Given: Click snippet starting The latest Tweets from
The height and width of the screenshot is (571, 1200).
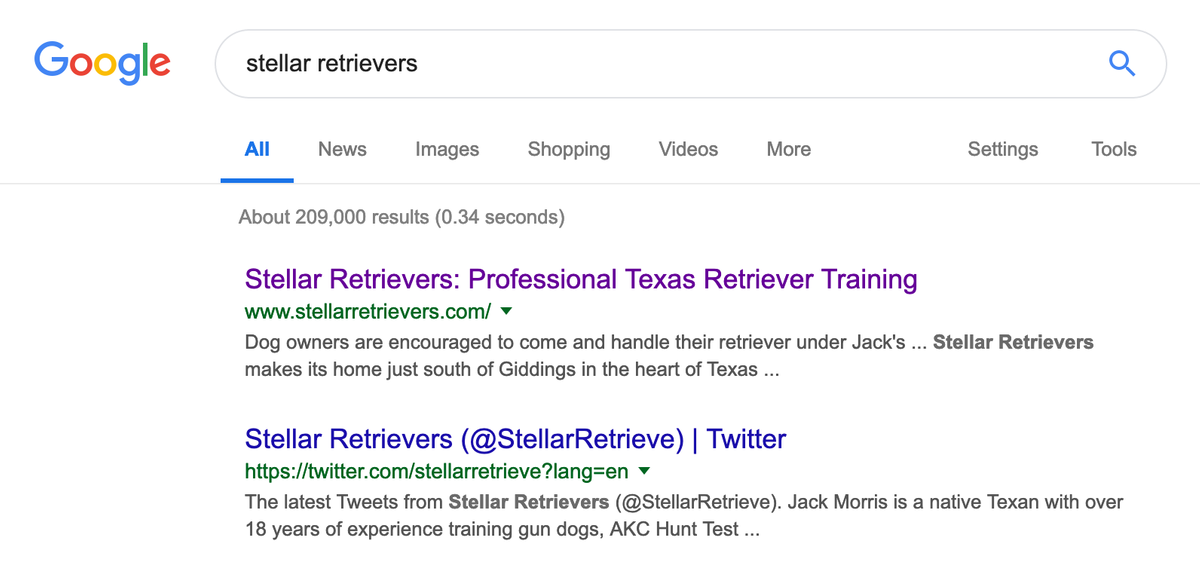Looking at the screenshot, I should pos(684,515).
